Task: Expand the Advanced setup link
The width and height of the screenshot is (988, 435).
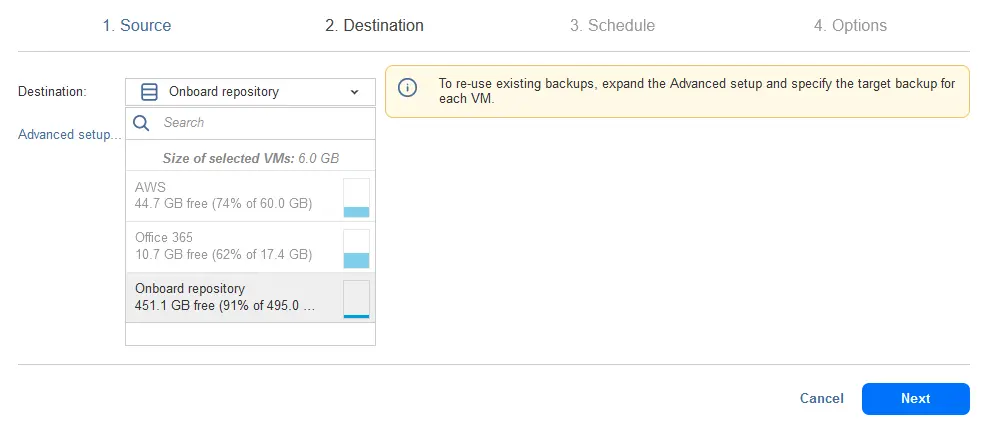Action: click(x=69, y=135)
